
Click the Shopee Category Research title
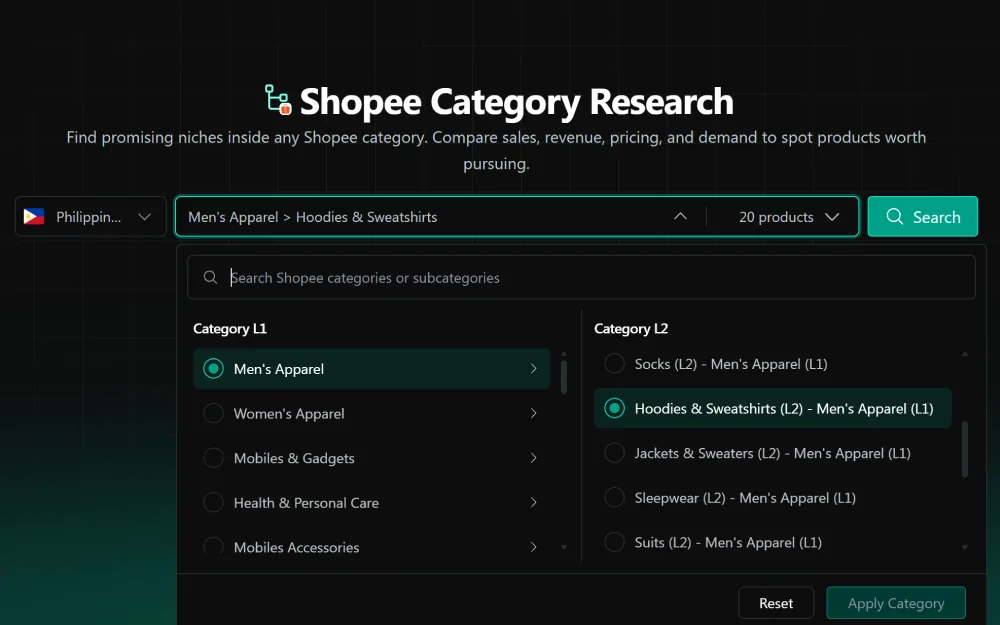(517, 101)
